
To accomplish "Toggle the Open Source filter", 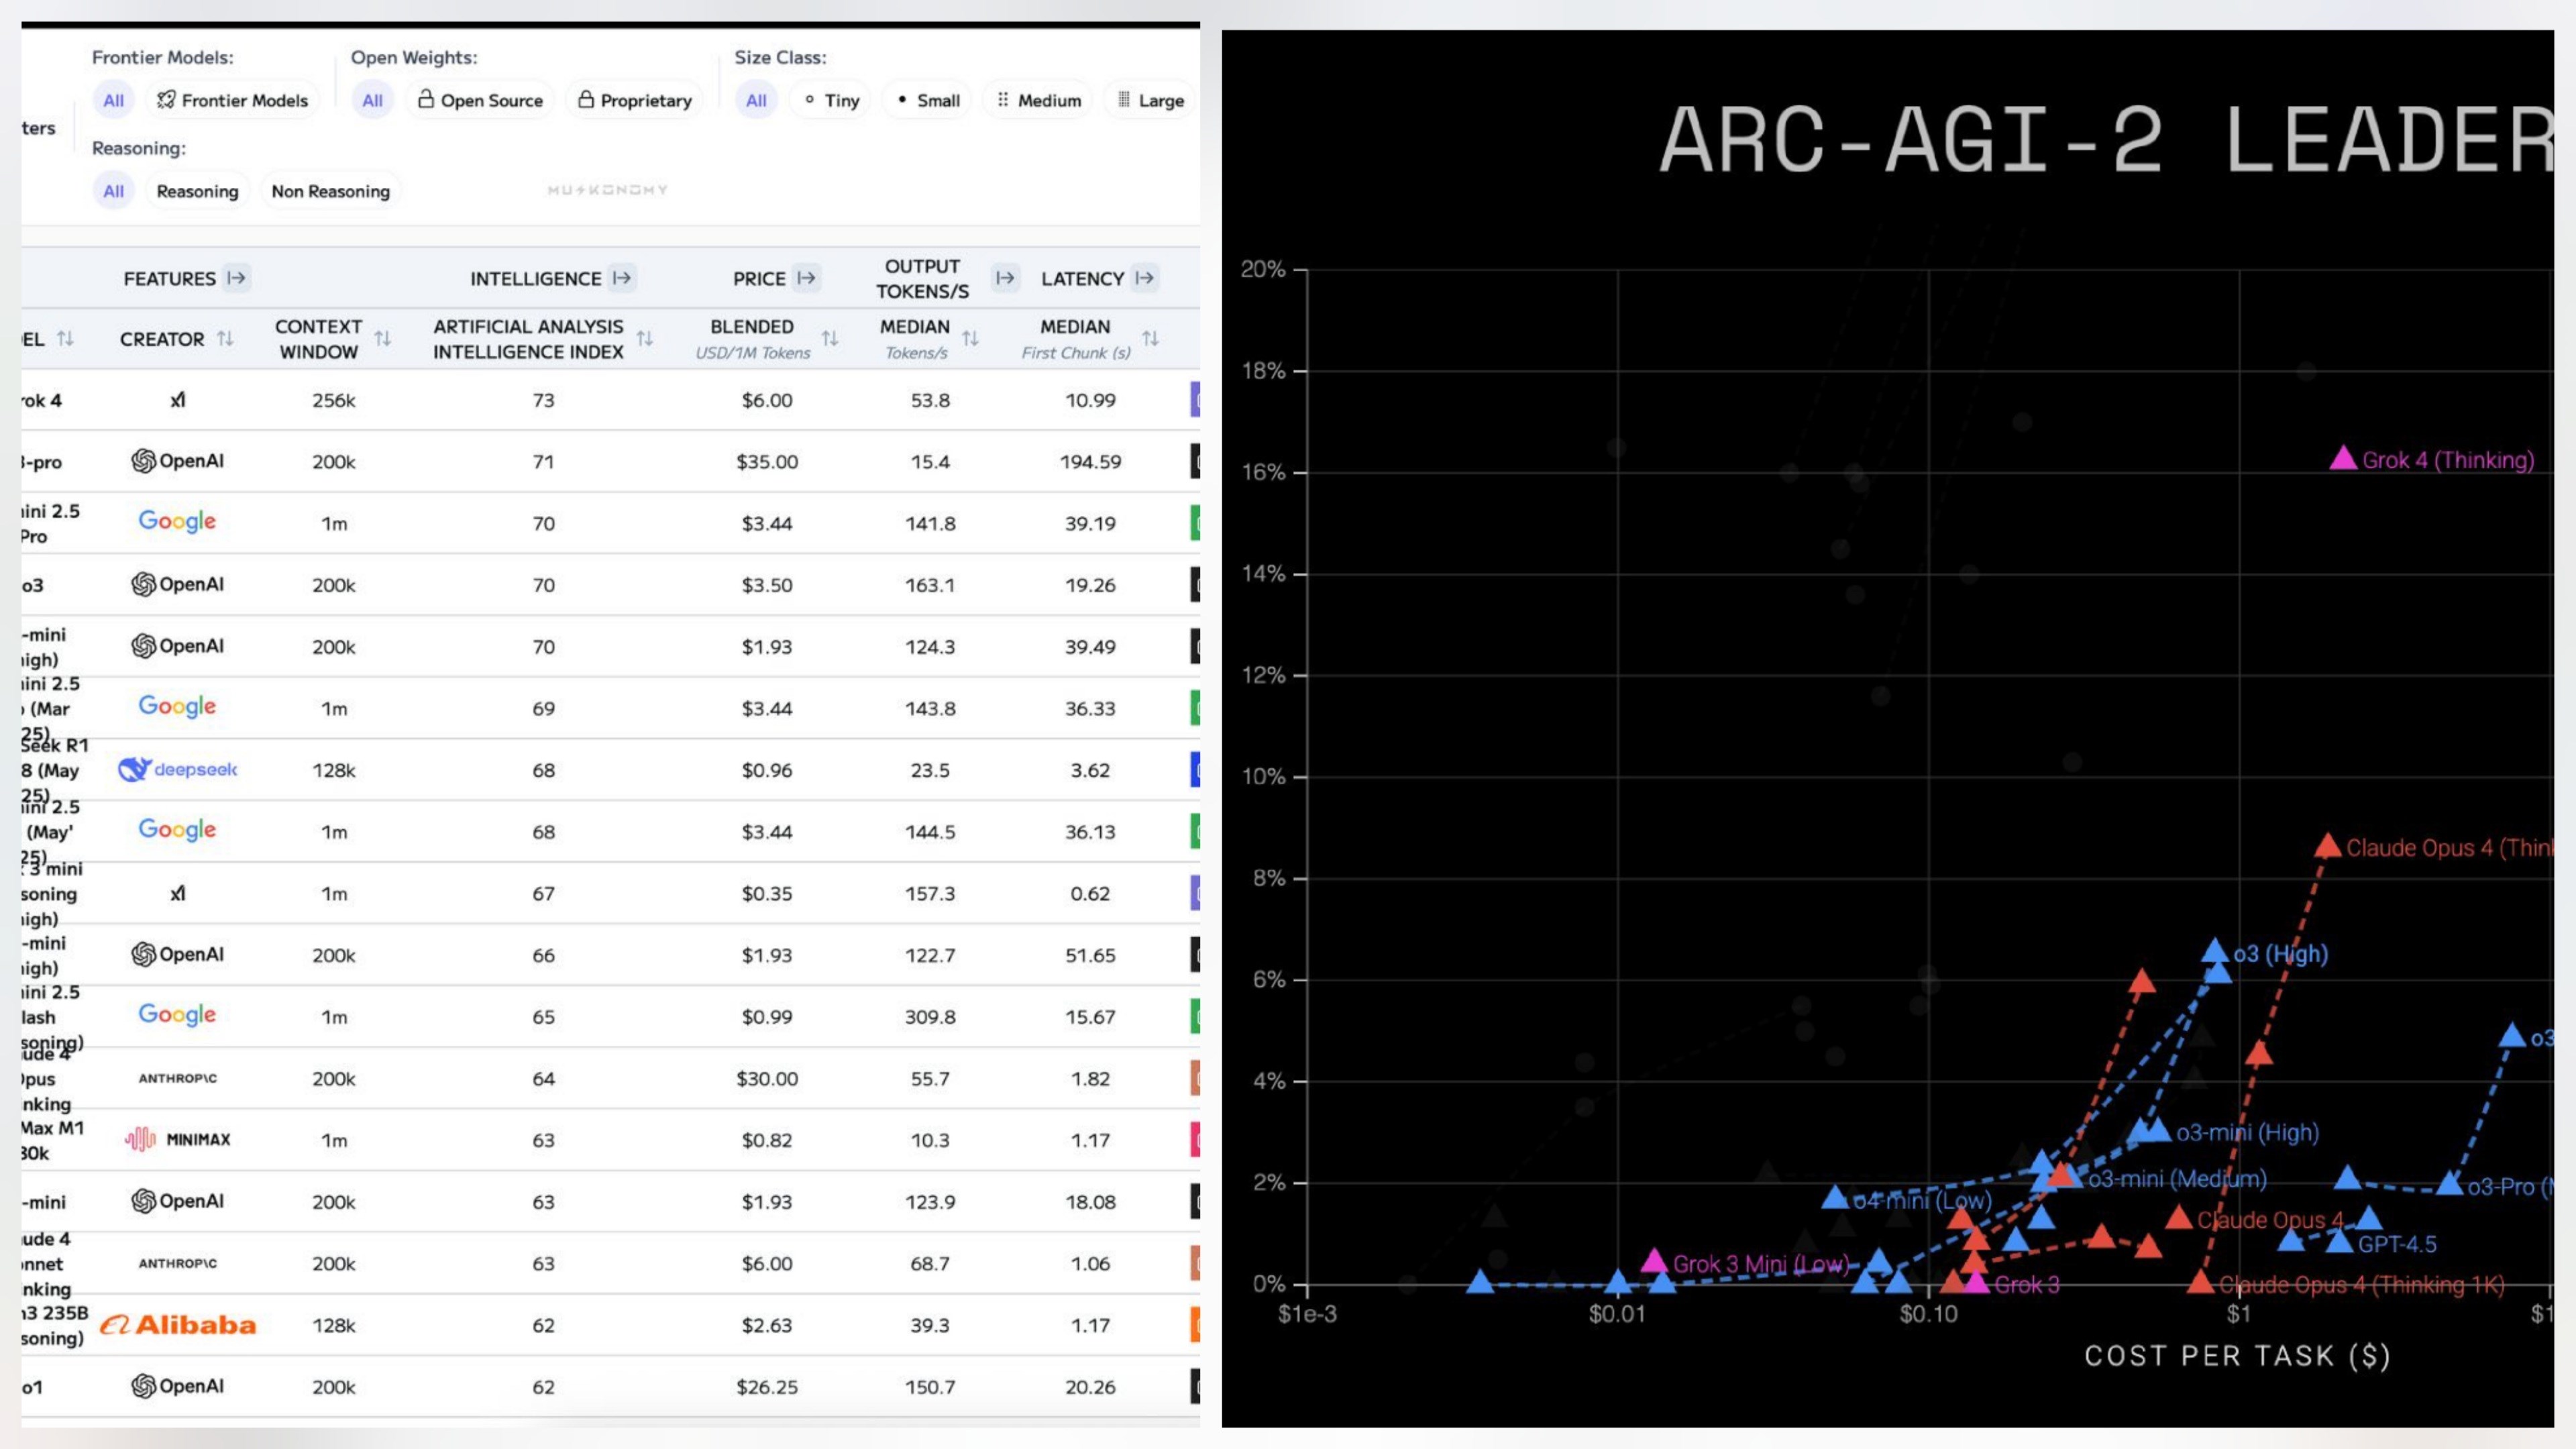I will [x=480, y=100].
